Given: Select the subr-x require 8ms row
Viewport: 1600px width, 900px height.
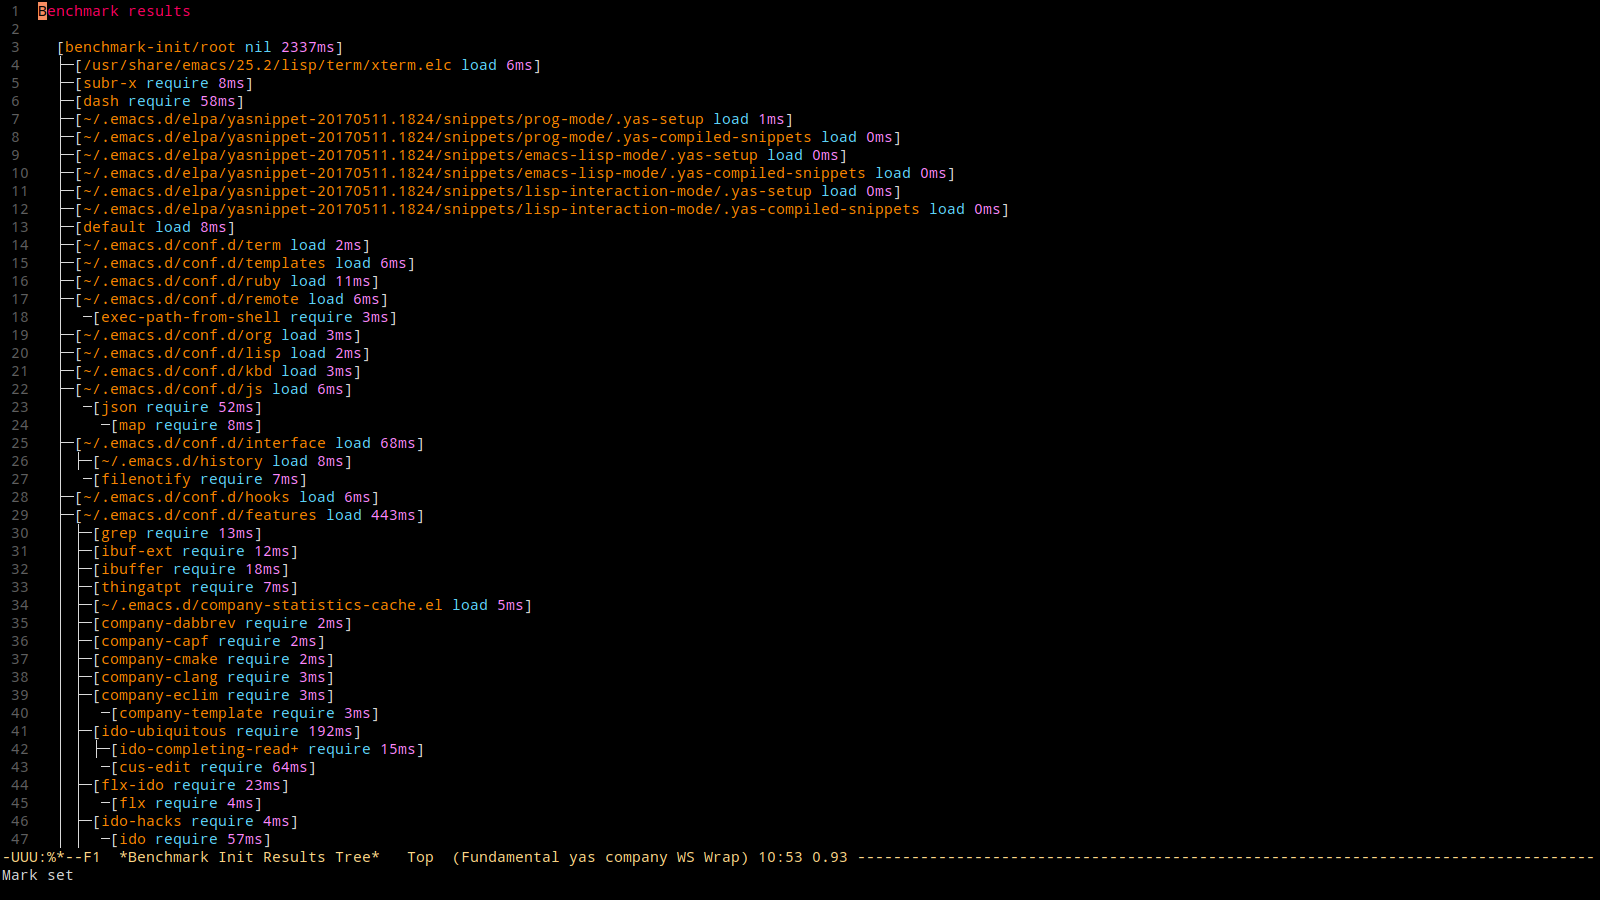Looking at the screenshot, I should 164,83.
